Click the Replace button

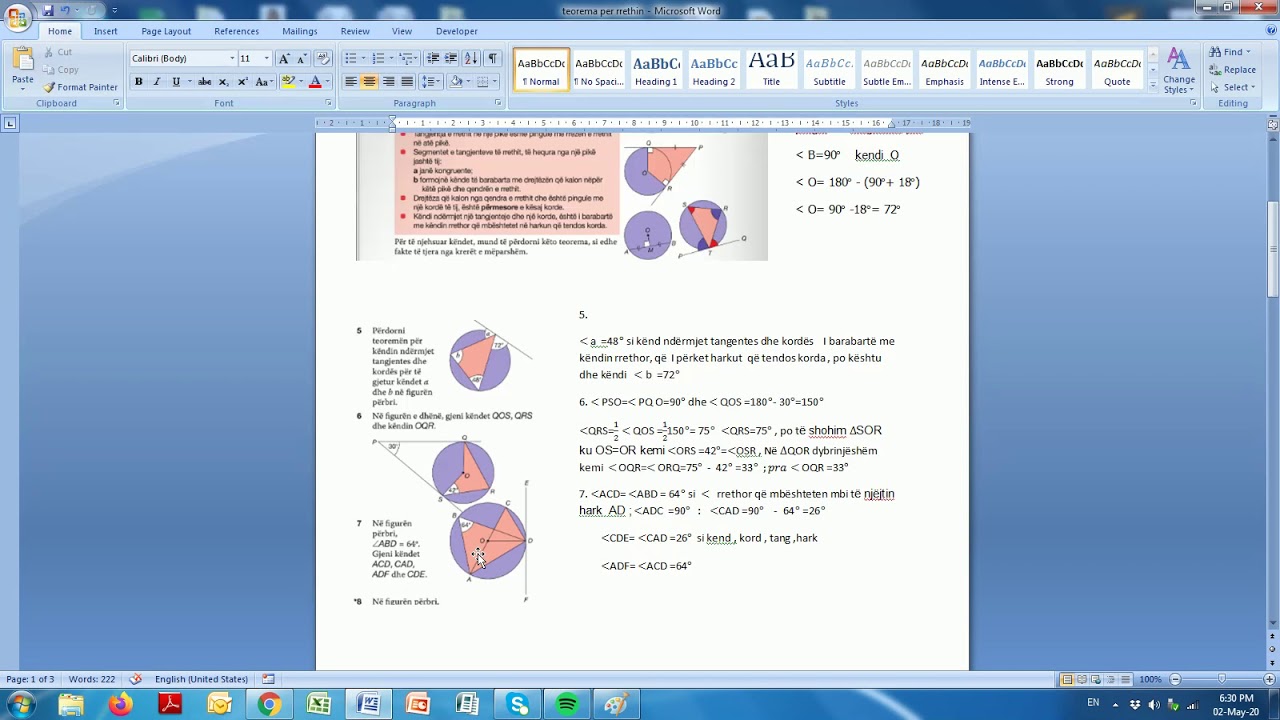(1232, 69)
